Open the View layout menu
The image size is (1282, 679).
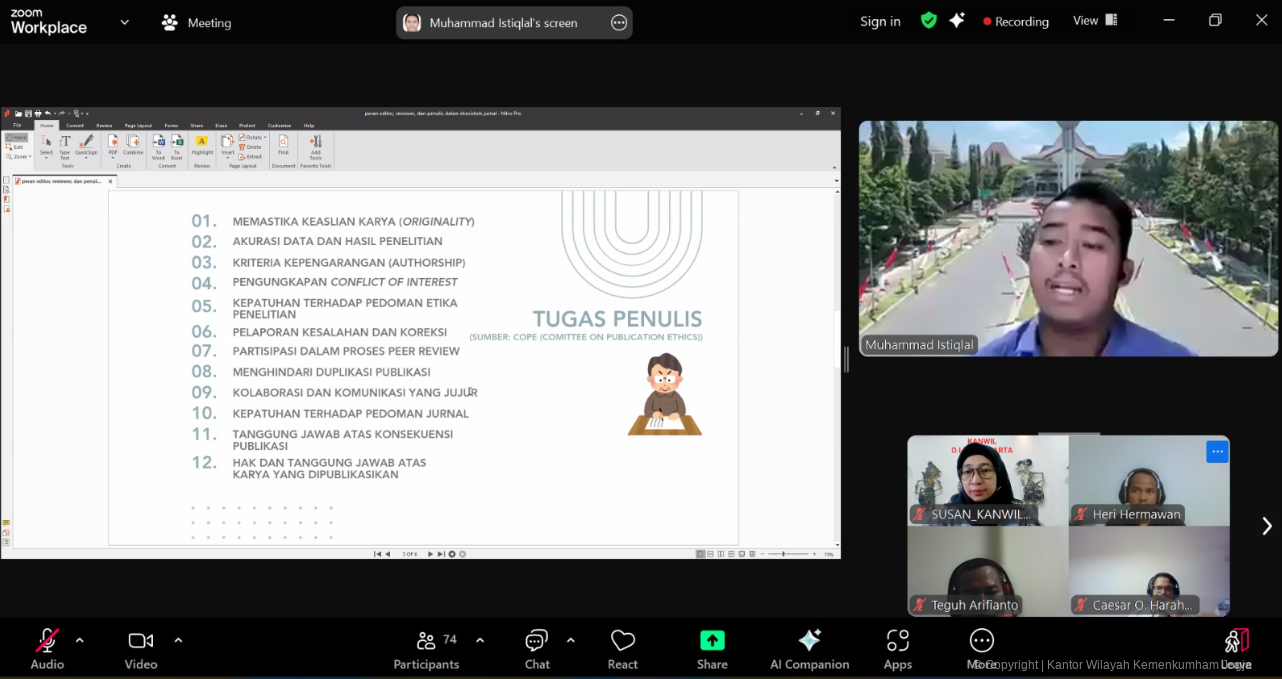coord(1095,21)
